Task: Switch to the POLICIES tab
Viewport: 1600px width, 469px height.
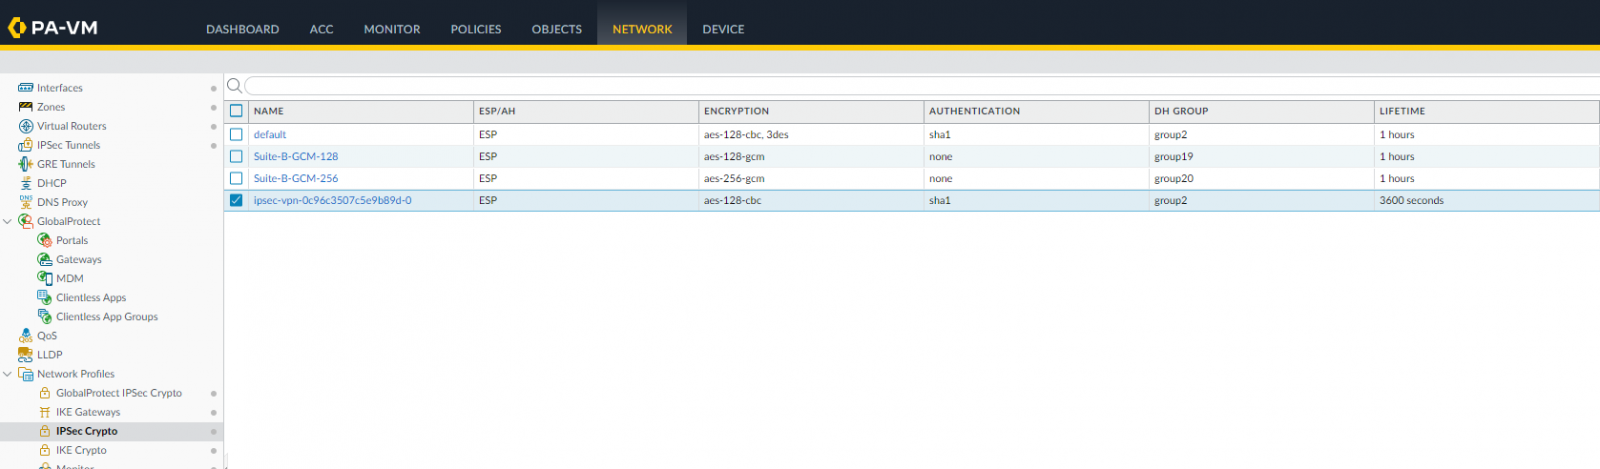Action: [475, 29]
